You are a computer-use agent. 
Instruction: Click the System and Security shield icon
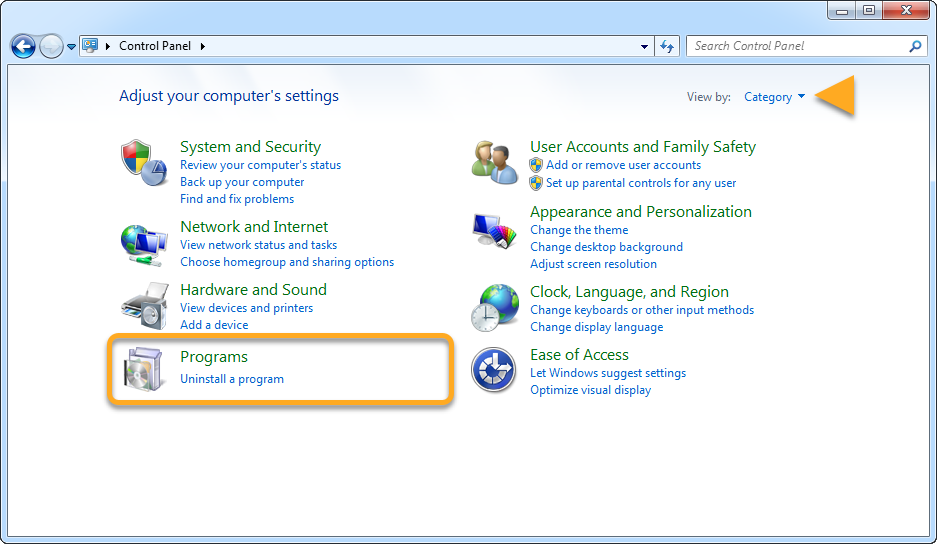click(x=143, y=162)
